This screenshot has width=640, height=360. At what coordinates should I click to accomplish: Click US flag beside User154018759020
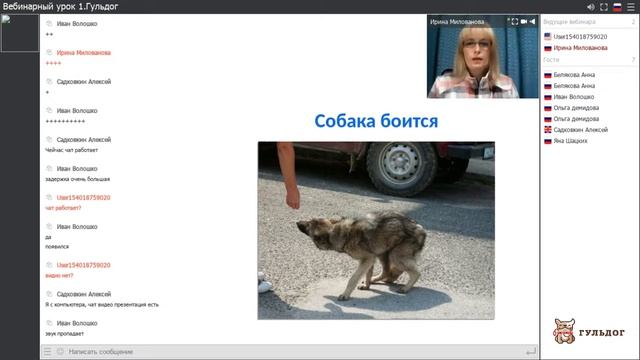coord(548,37)
